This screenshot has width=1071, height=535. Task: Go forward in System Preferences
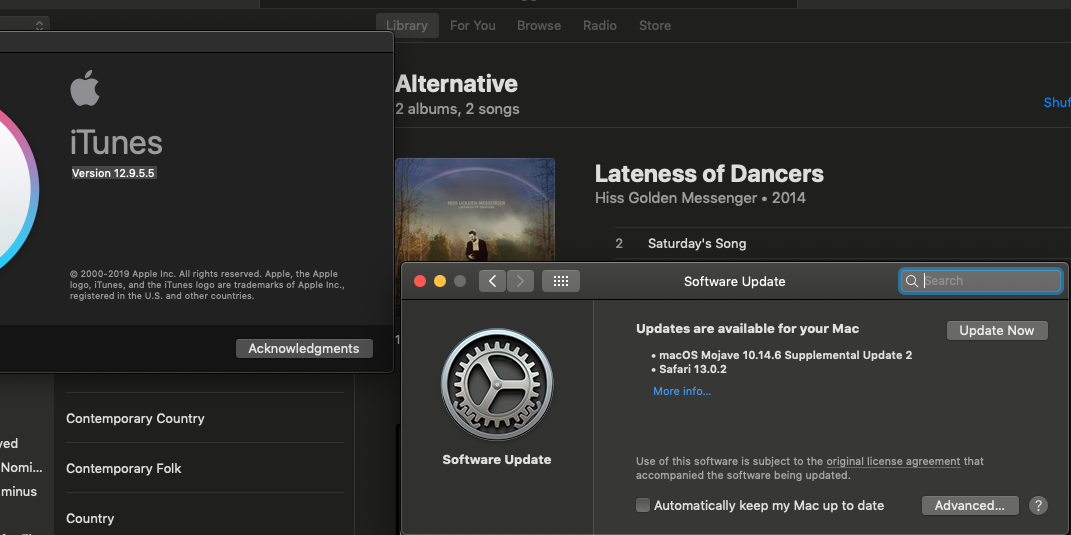pyautogui.click(x=520, y=281)
